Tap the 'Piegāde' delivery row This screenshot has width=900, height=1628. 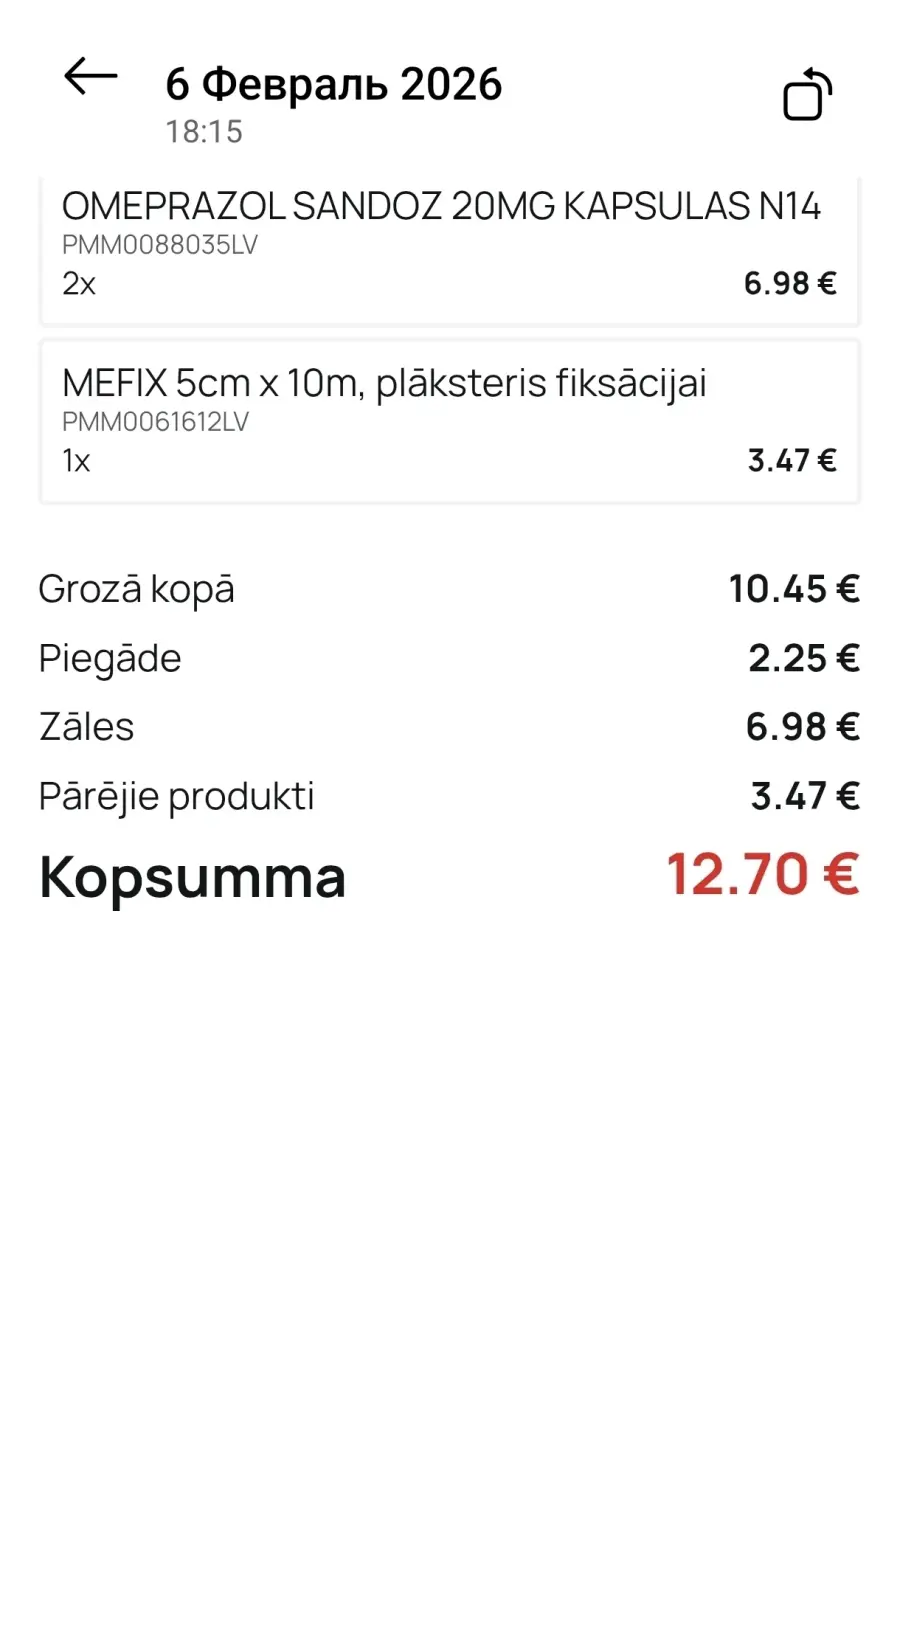pos(110,659)
